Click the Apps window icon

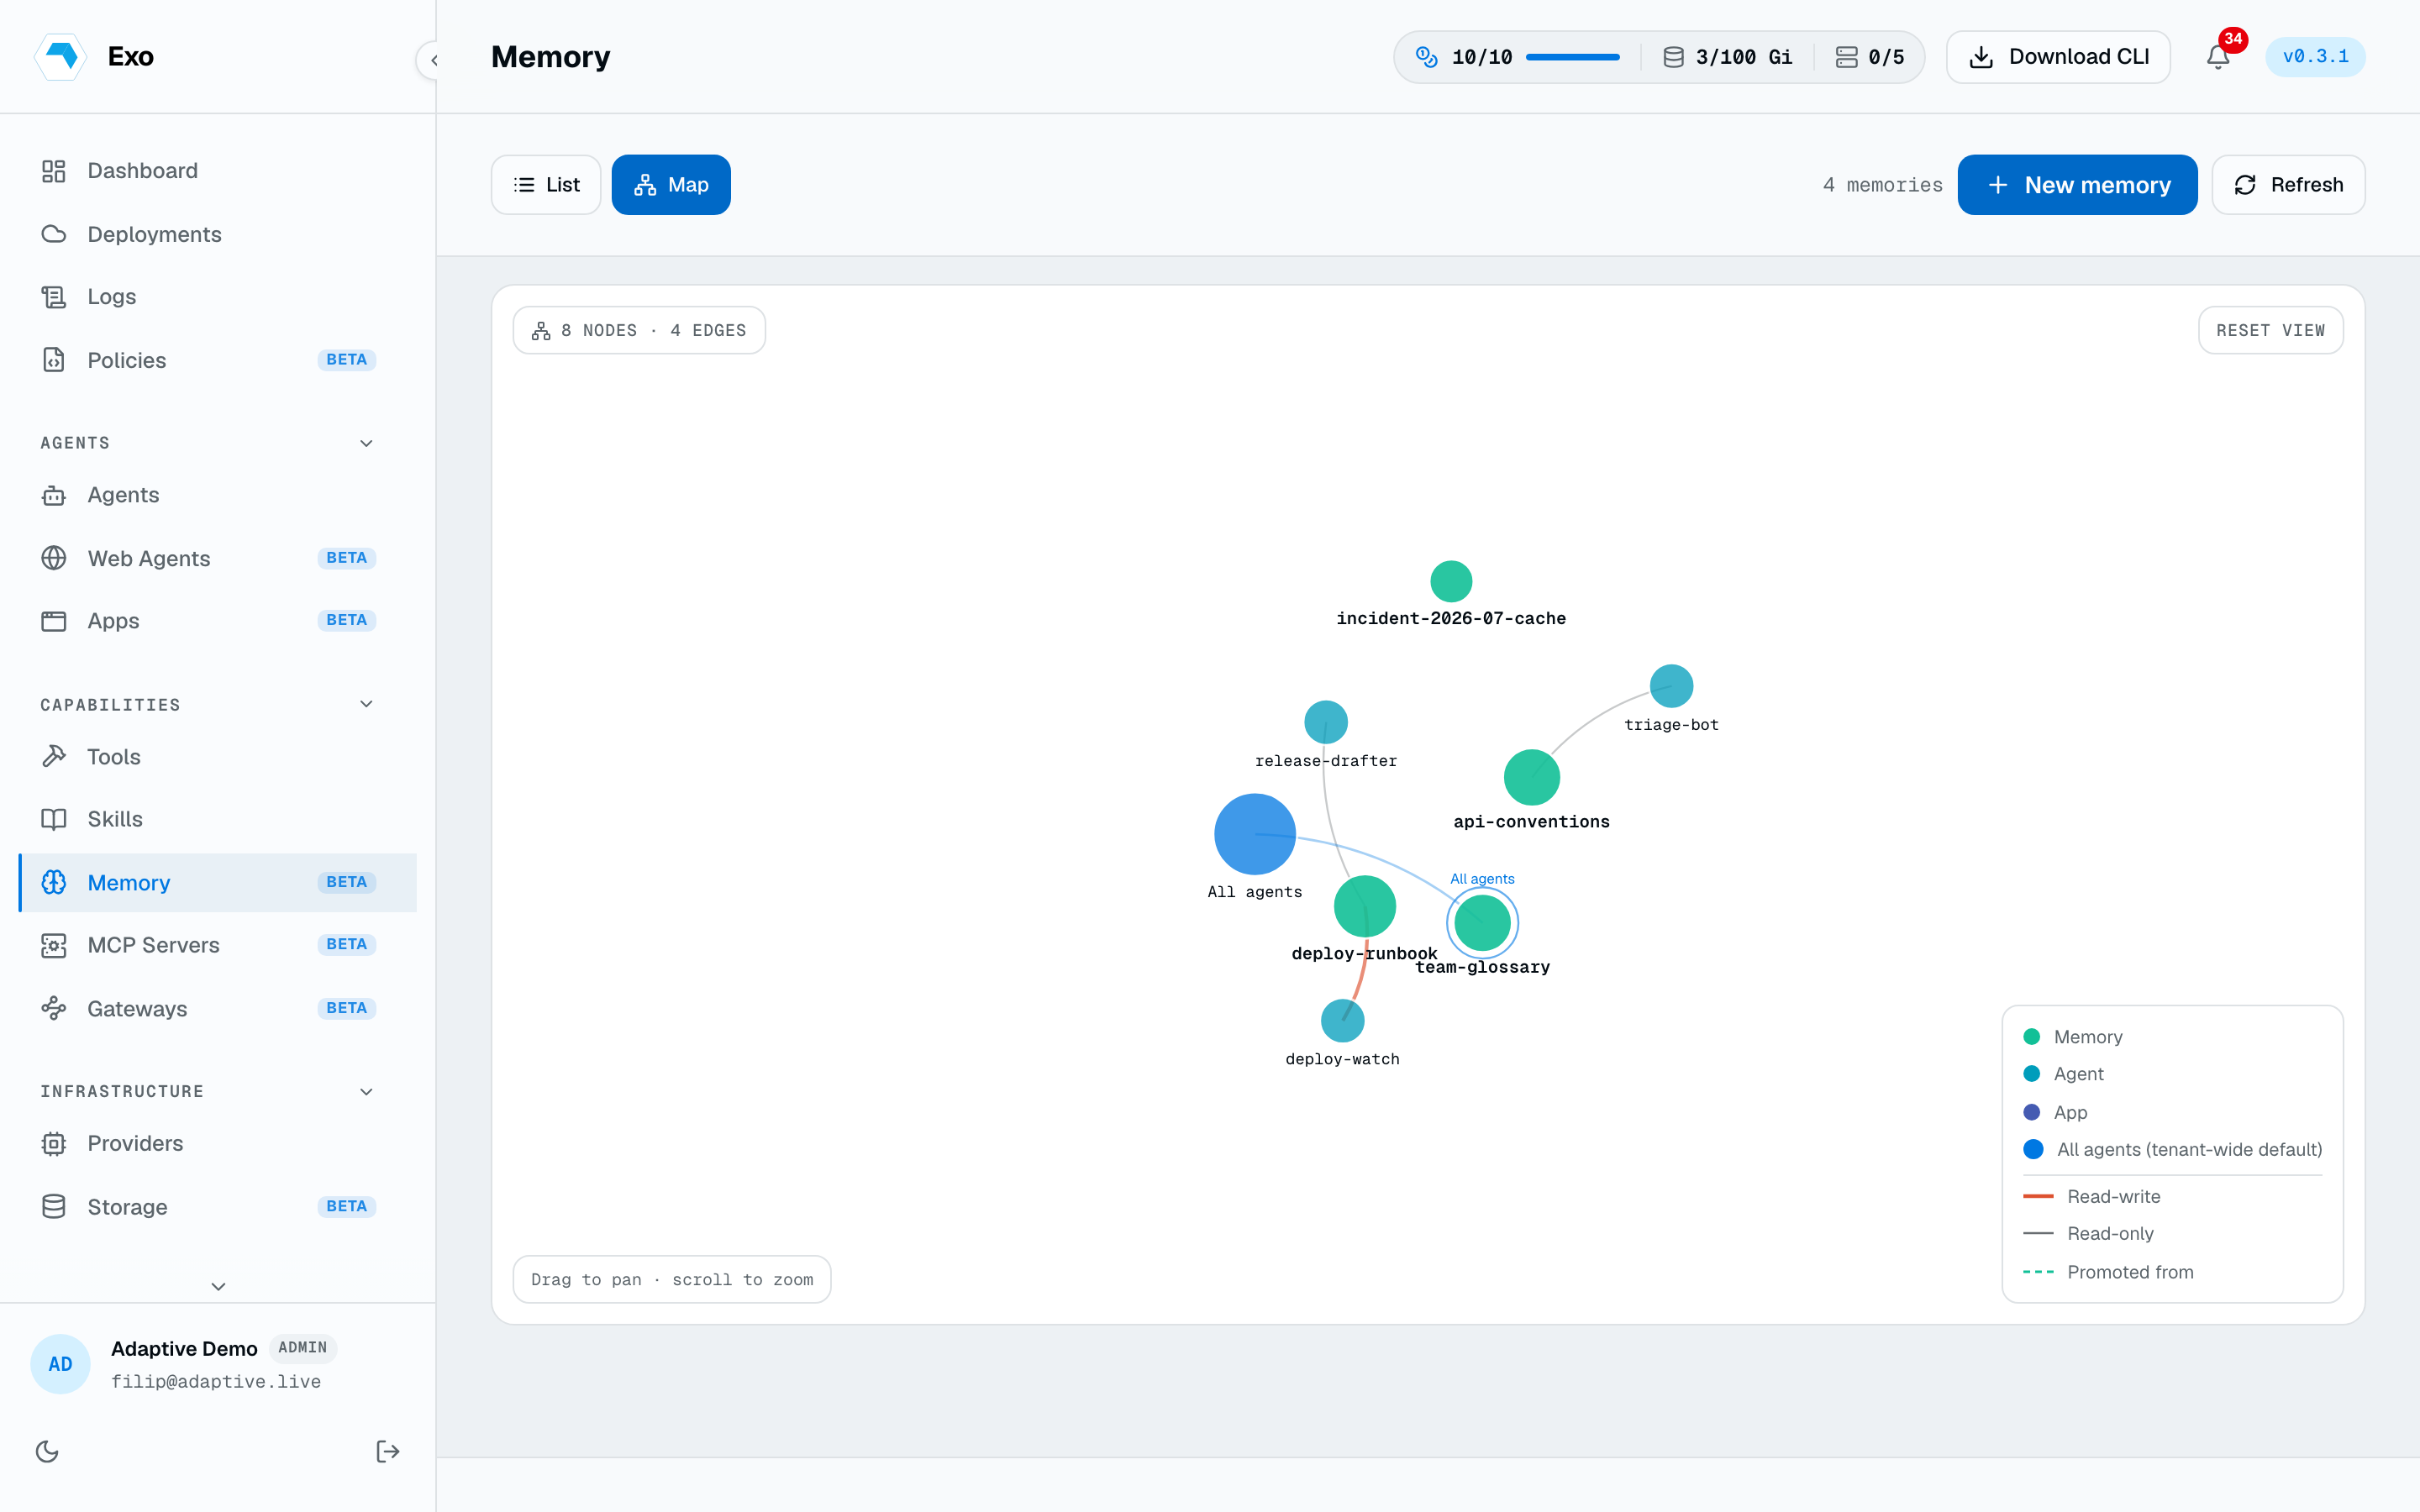click(54, 621)
